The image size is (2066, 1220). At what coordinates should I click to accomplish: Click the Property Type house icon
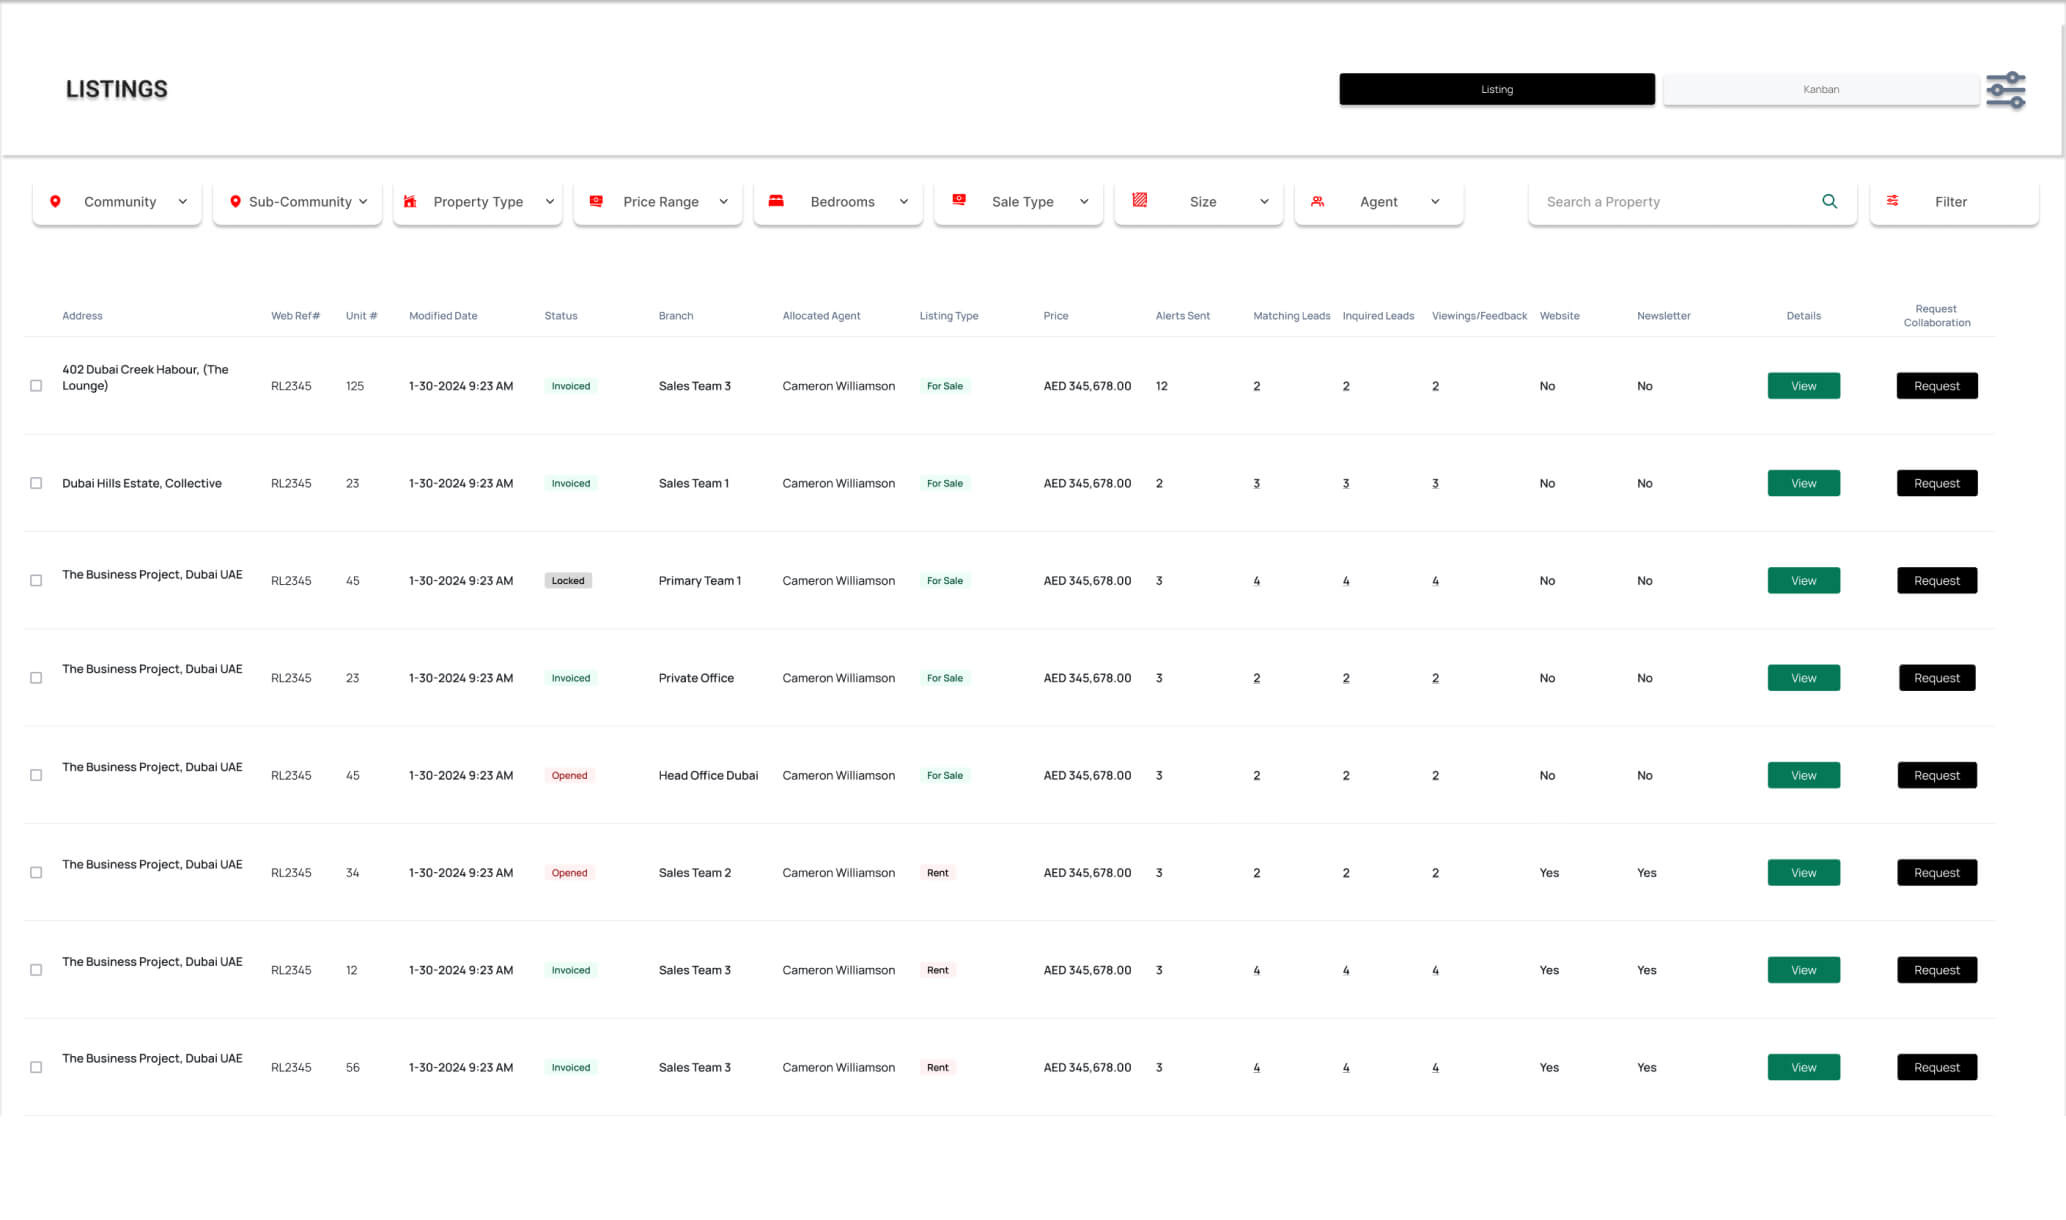click(410, 201)
